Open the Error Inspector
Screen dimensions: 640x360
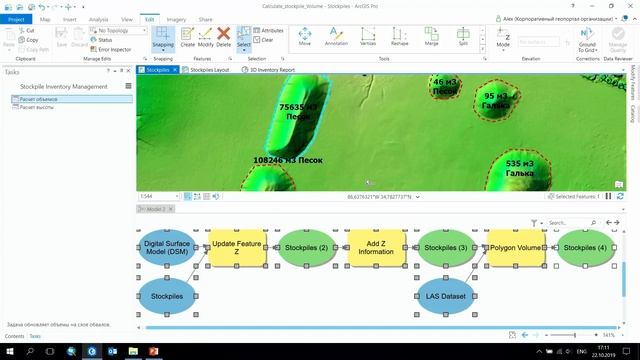(111, 49)
